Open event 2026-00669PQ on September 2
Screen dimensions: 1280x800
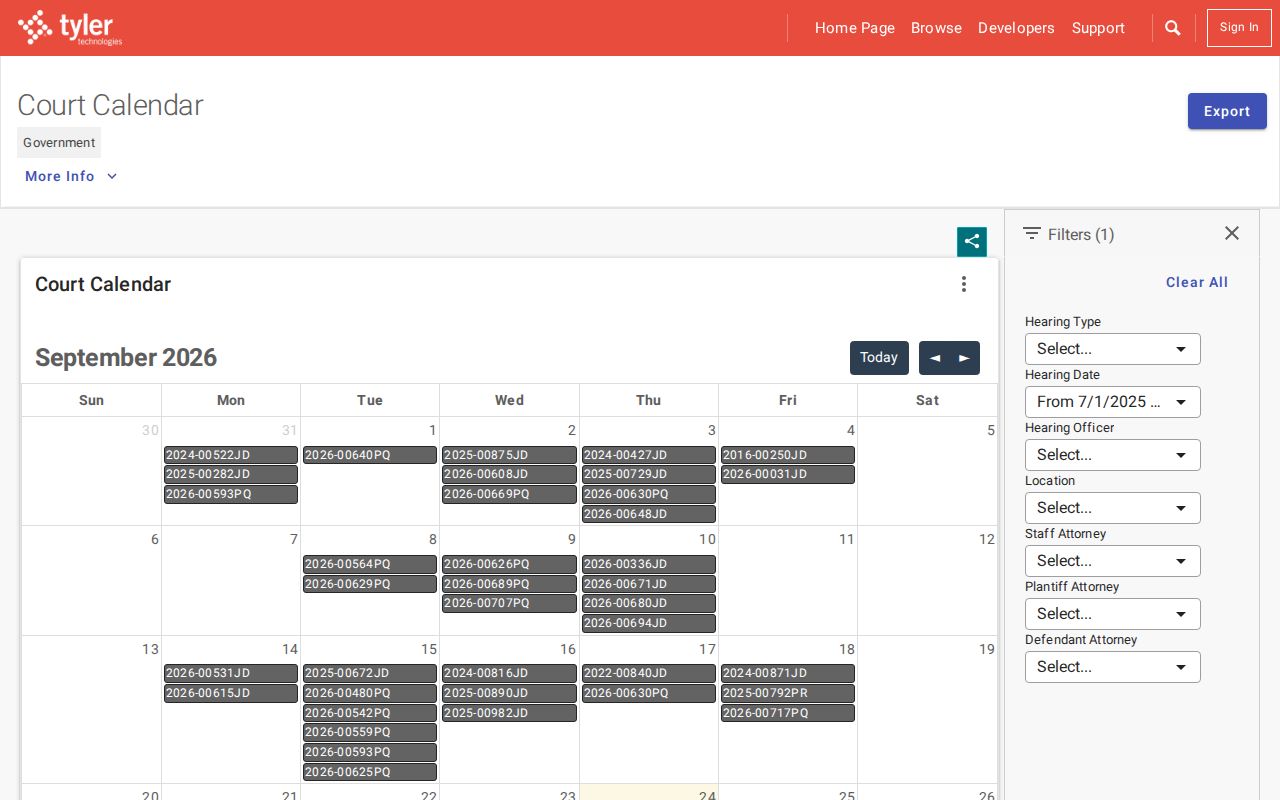click(x=509, y=494)
